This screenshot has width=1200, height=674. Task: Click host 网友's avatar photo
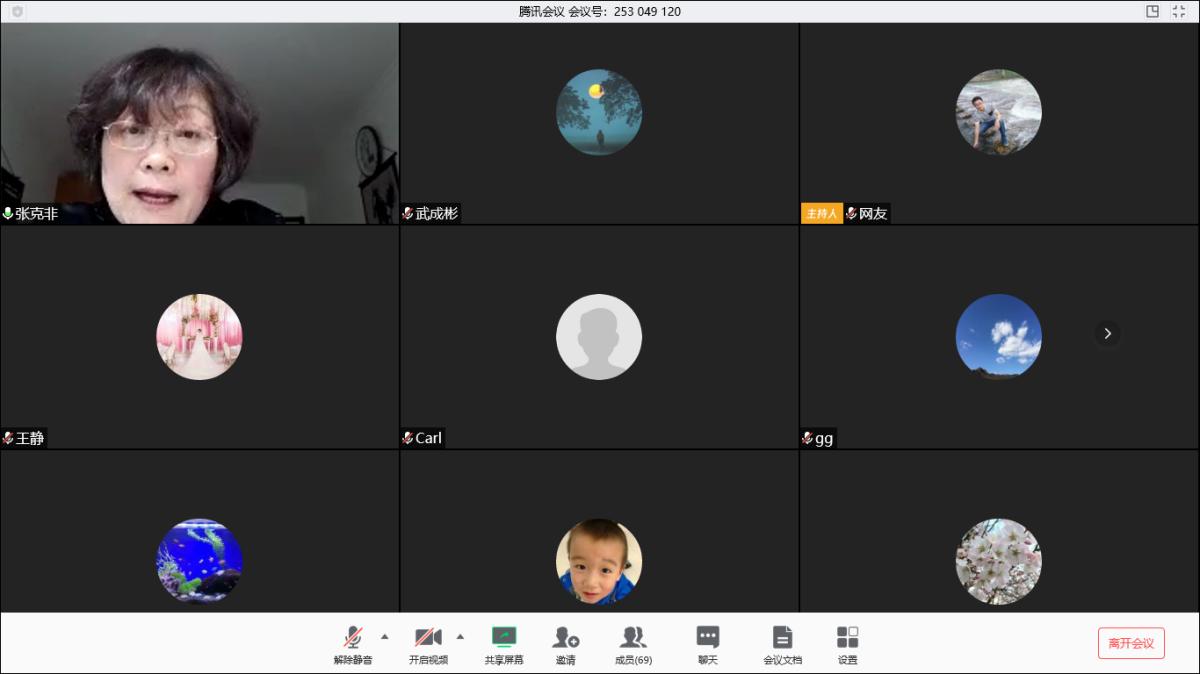(998, 112)
